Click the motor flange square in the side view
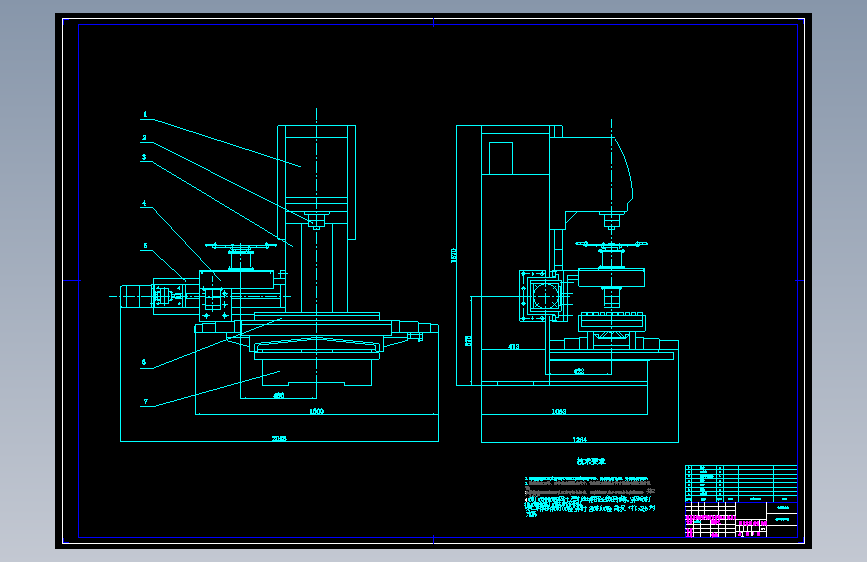Image resolution: width=867 pixels, height=562 pixels. [544, 296]
